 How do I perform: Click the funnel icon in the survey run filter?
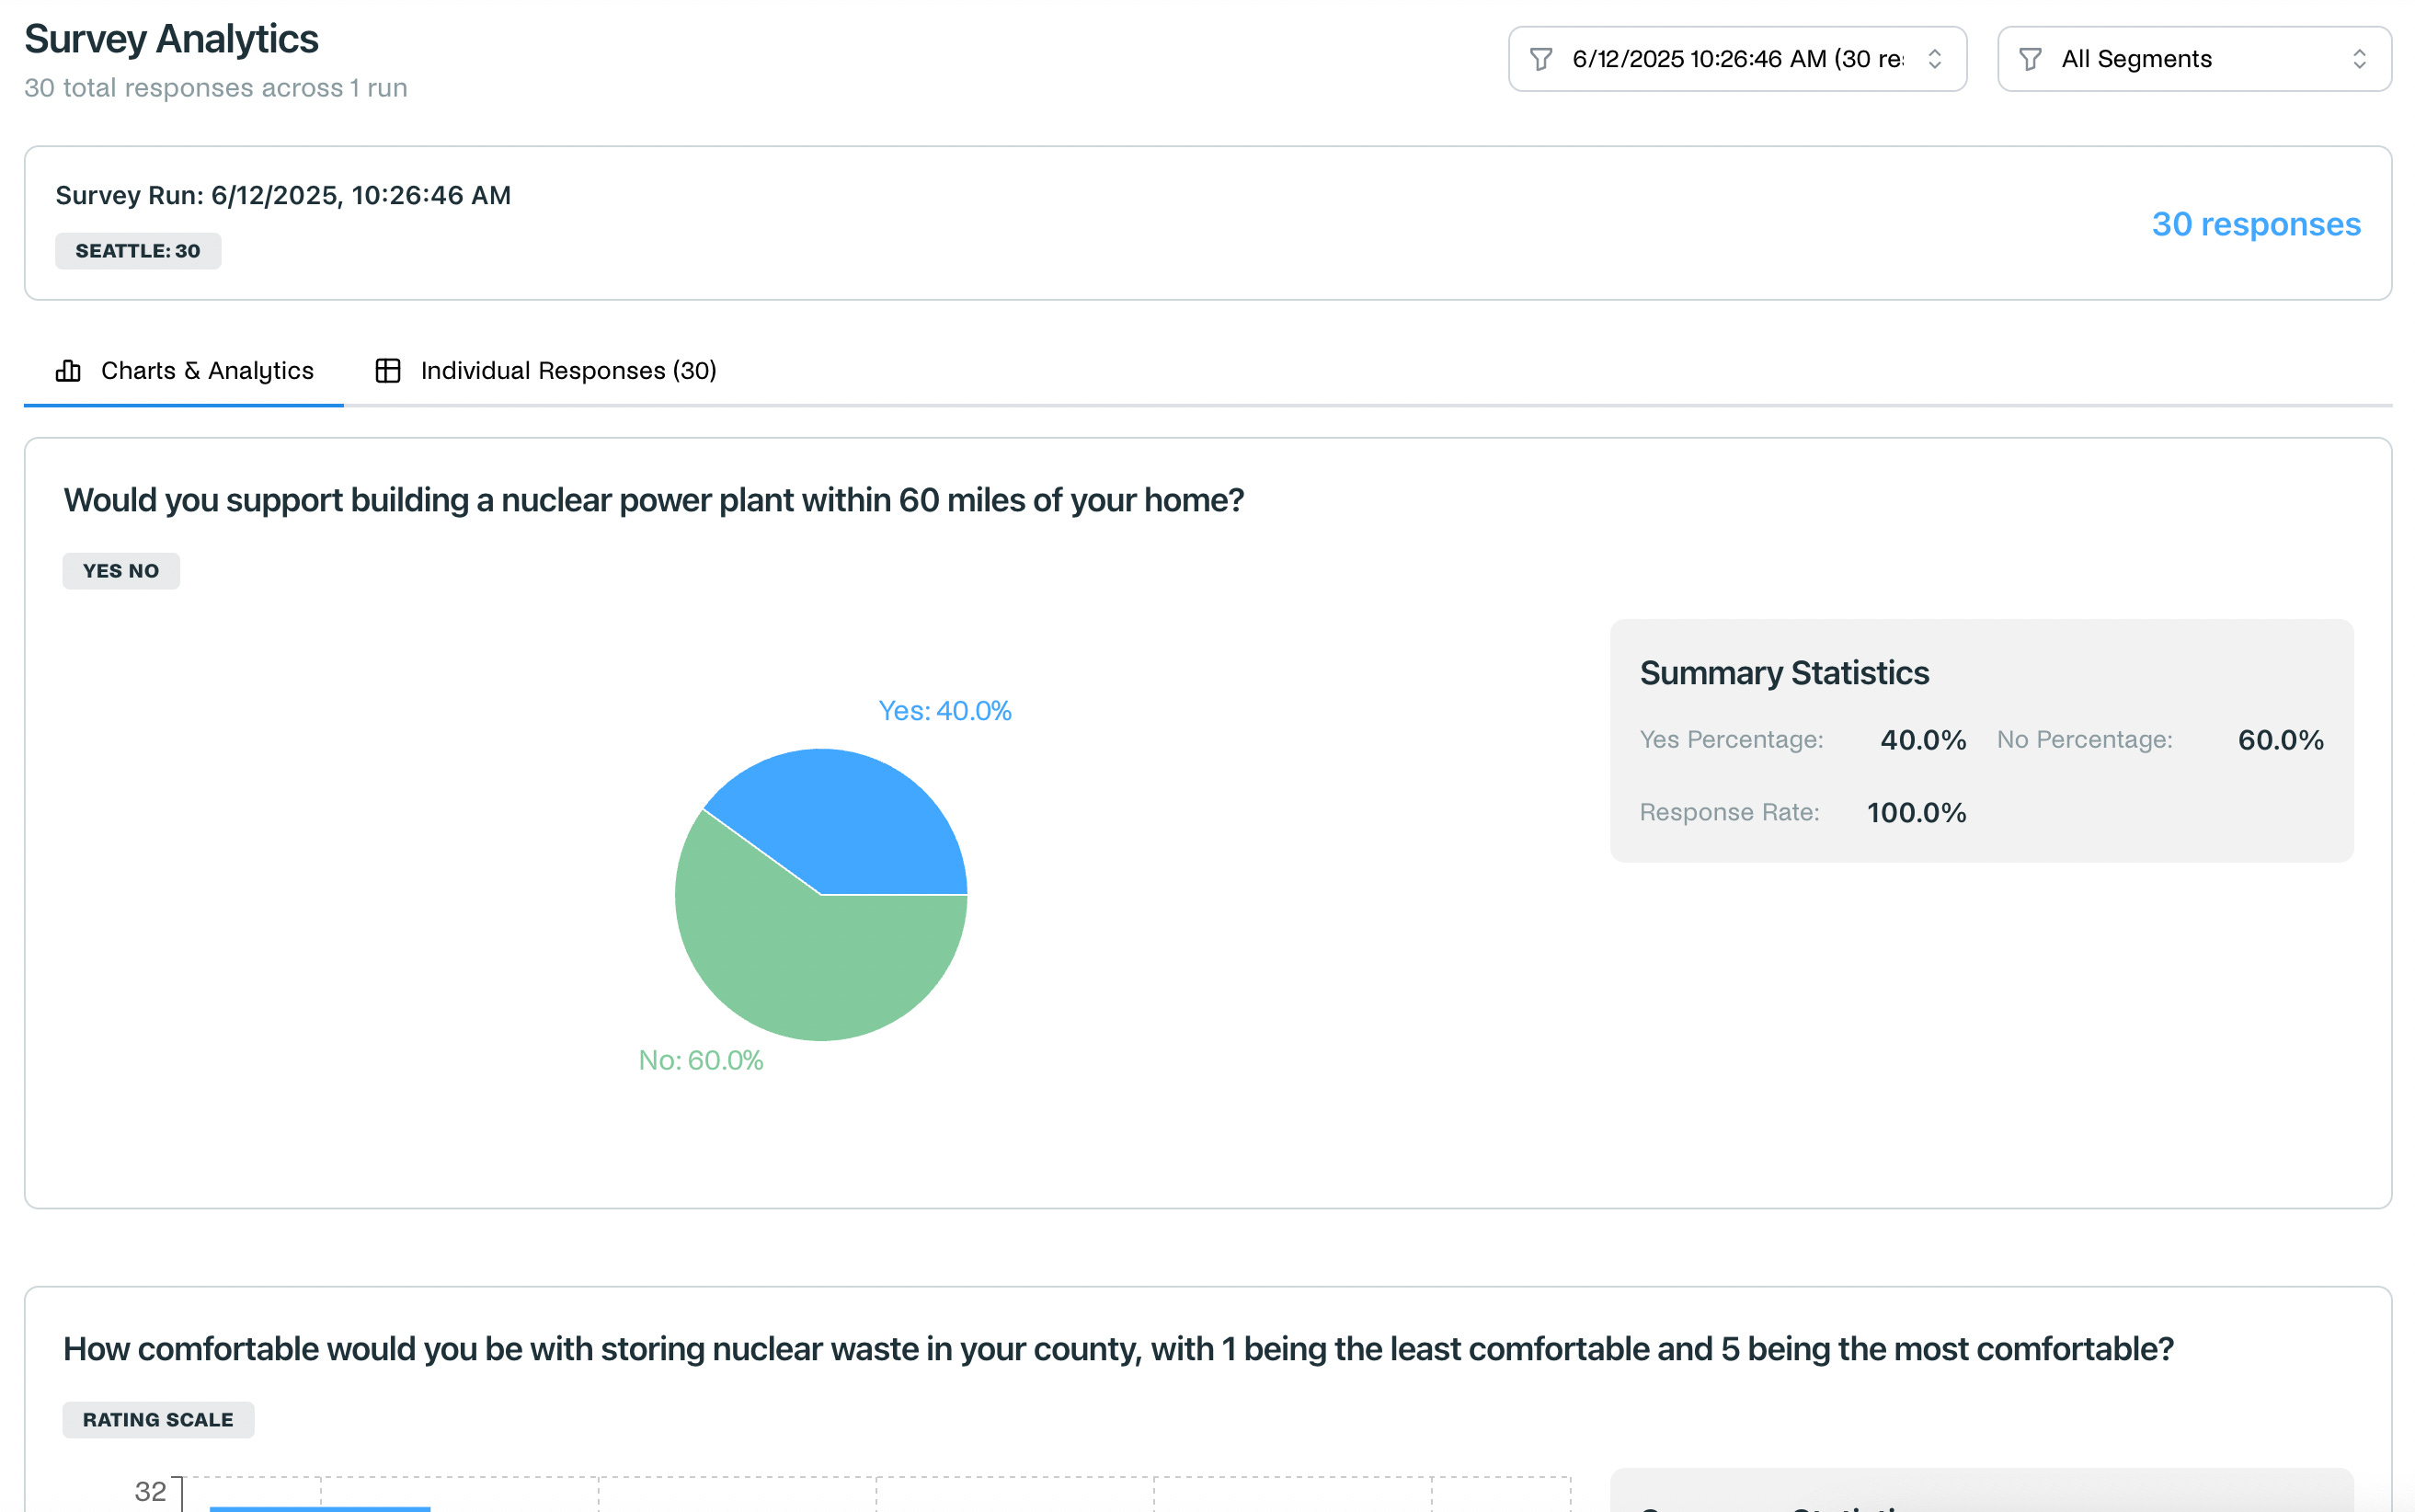click(1541, 59)
